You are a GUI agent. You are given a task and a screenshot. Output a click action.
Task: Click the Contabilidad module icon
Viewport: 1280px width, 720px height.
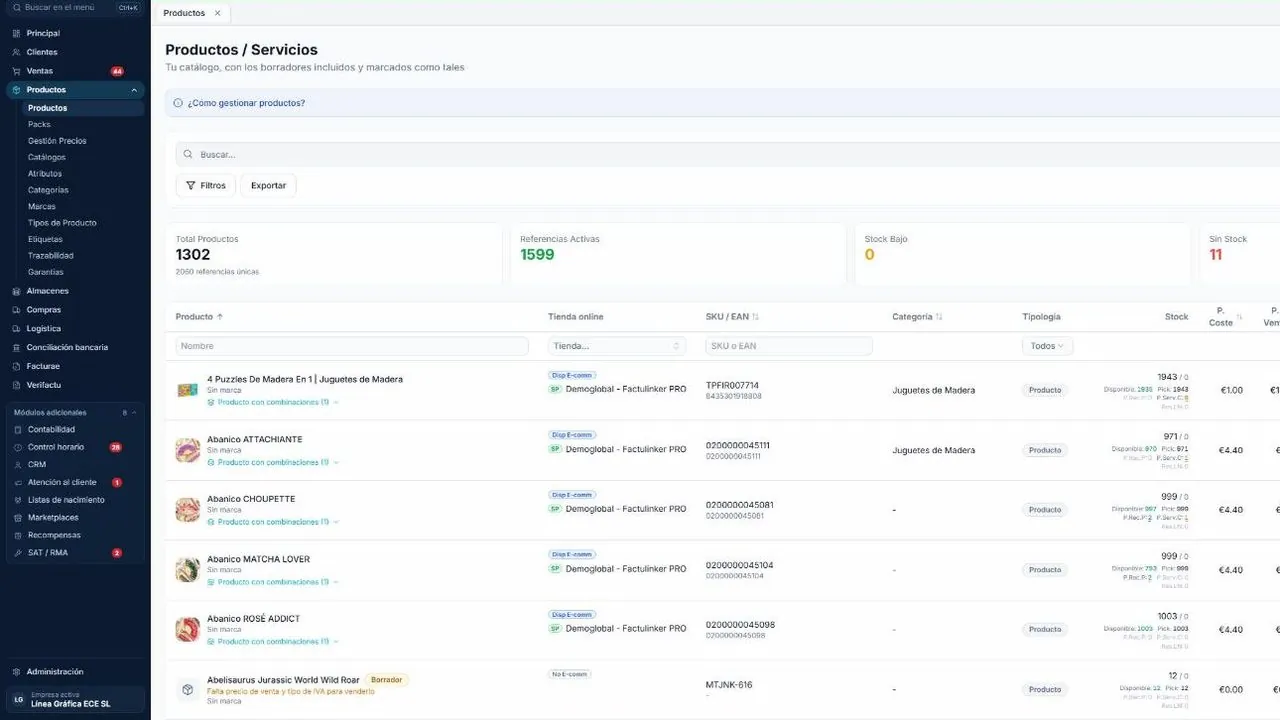pyautogui.click(x=17, y=429)
